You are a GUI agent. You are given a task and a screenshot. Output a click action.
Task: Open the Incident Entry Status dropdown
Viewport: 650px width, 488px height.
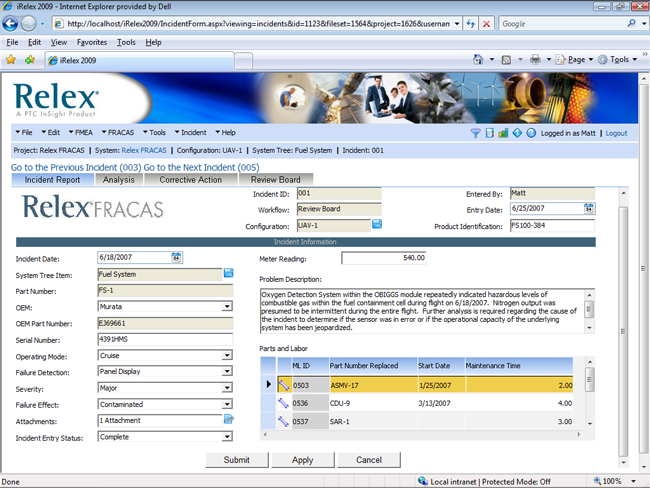point(226,437)
